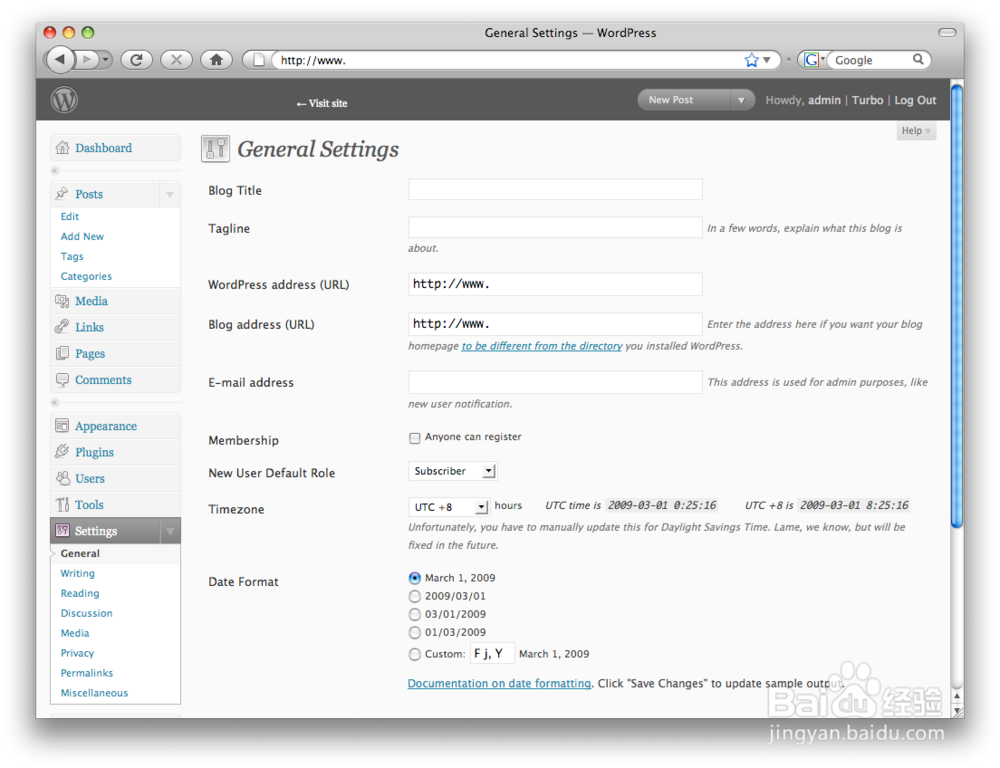Click the Visit site link
1000x768 pixels.
coord(322,103)
